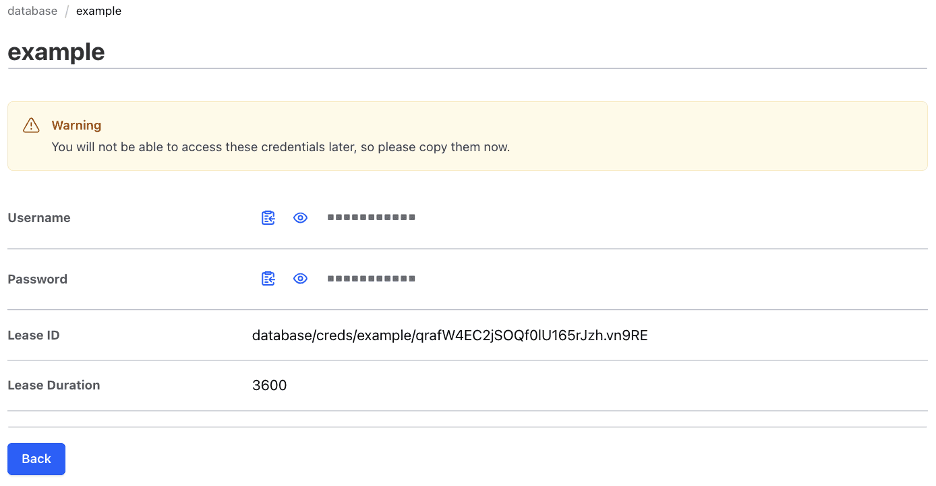Click the current example breadcrumb
Image resolution: width=936 pixels, height=486 pixels.
[x=99, y=11]
